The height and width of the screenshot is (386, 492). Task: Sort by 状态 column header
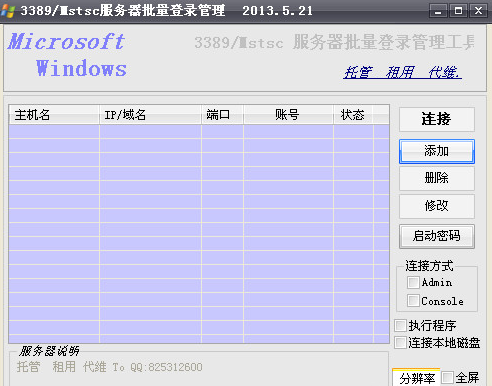coord(353,115)
